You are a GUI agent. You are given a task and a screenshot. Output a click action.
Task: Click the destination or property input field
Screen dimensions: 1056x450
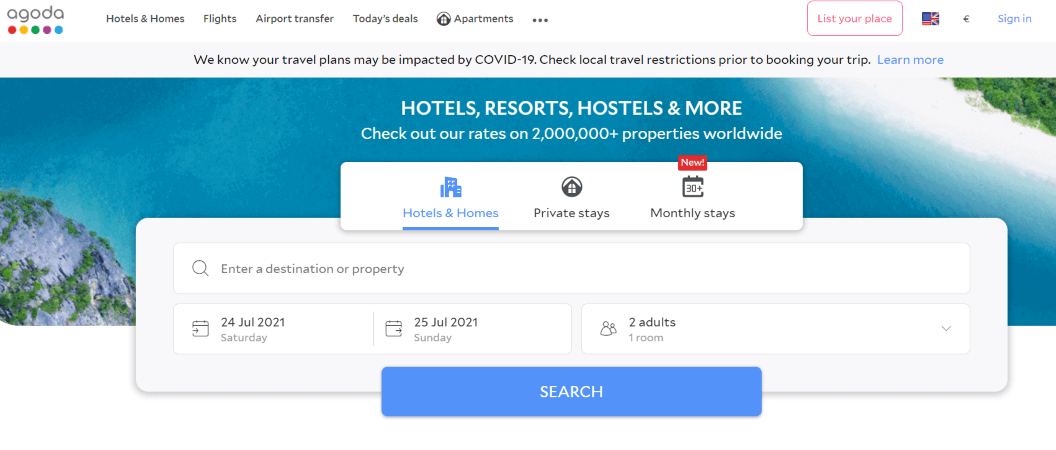coord(580,268)
